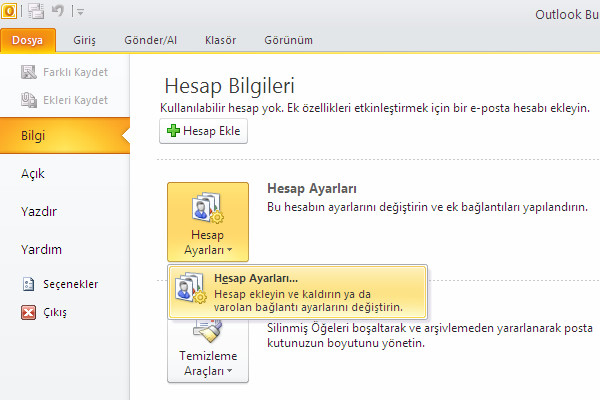Open the Görünüm ribbon tab

pos(286,40)
